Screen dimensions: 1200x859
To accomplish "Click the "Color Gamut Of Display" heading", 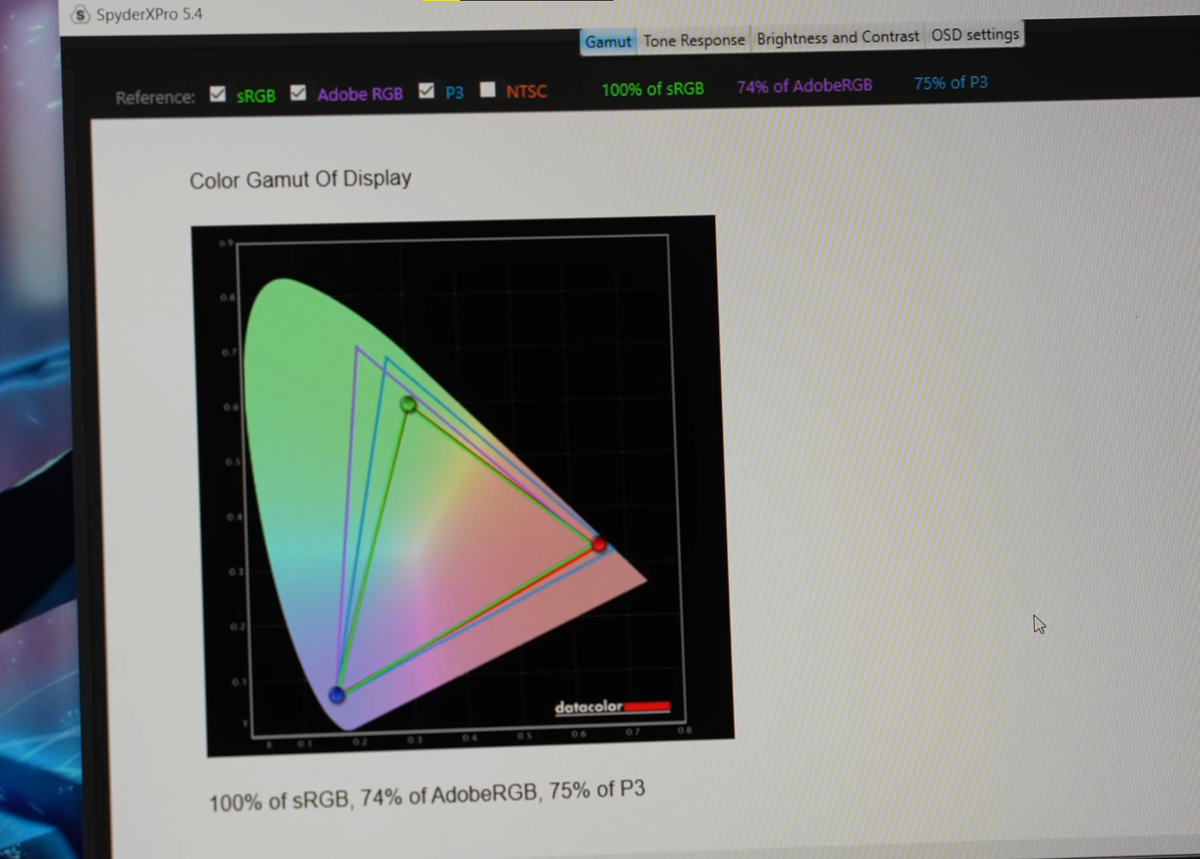I will coord(300,180).
